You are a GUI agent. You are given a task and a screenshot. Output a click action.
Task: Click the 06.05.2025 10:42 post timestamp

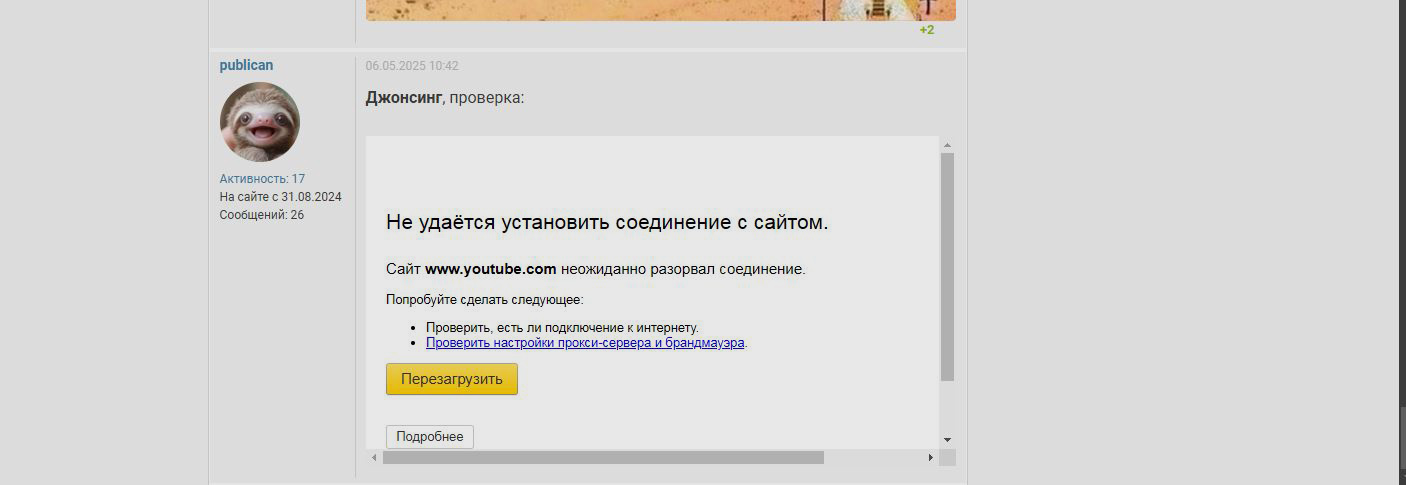point(412,66)
